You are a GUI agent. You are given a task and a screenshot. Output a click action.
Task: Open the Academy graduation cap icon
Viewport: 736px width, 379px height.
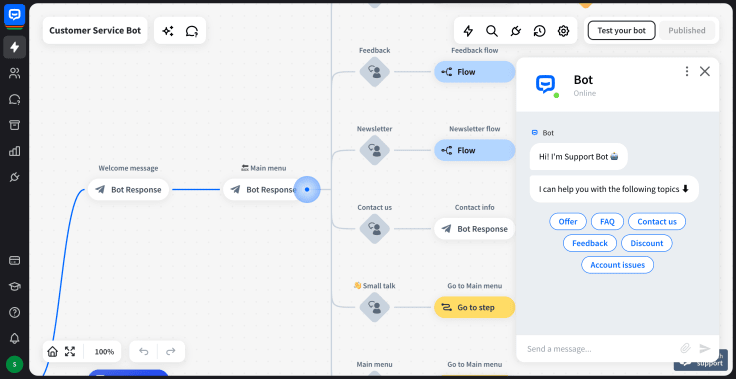click(15, 286)
